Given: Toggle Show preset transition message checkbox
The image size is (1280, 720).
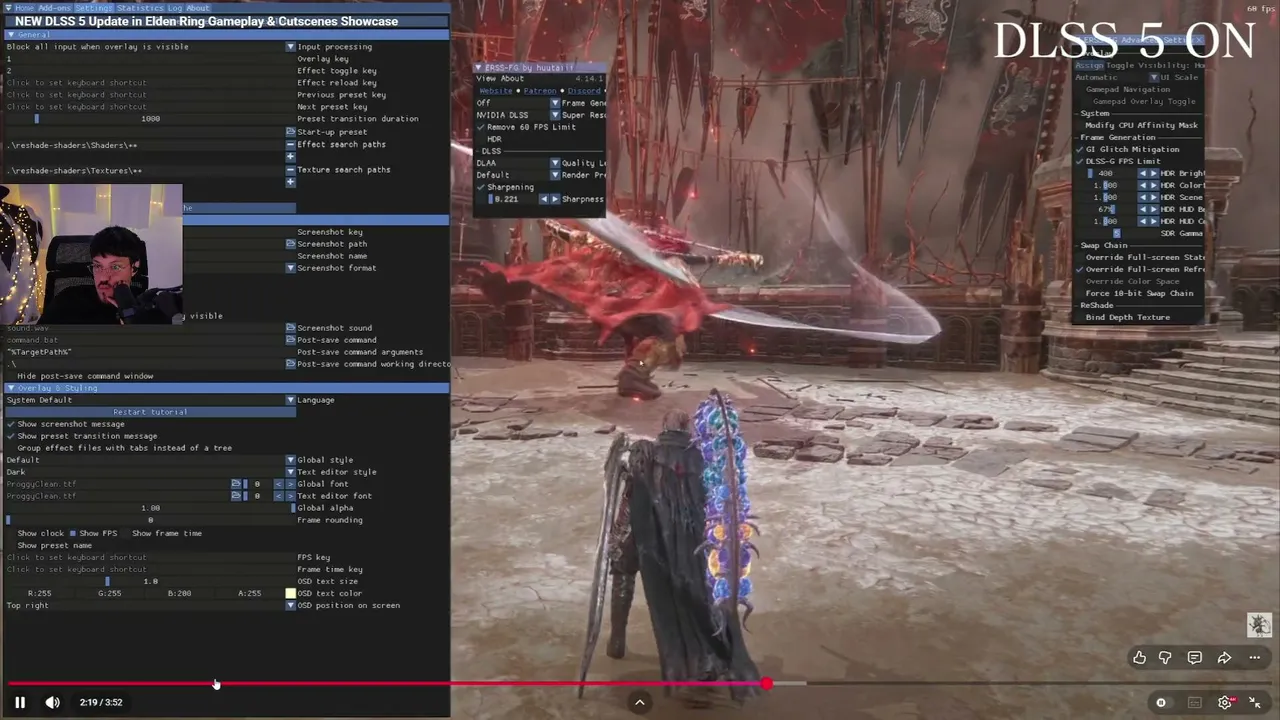Looking at the screenshot, I should pos(11,436).
